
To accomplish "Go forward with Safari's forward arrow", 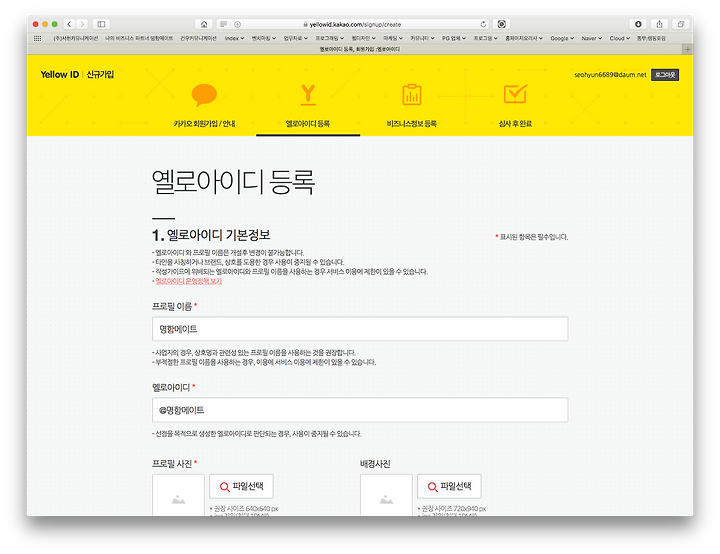I will point(82,24).
